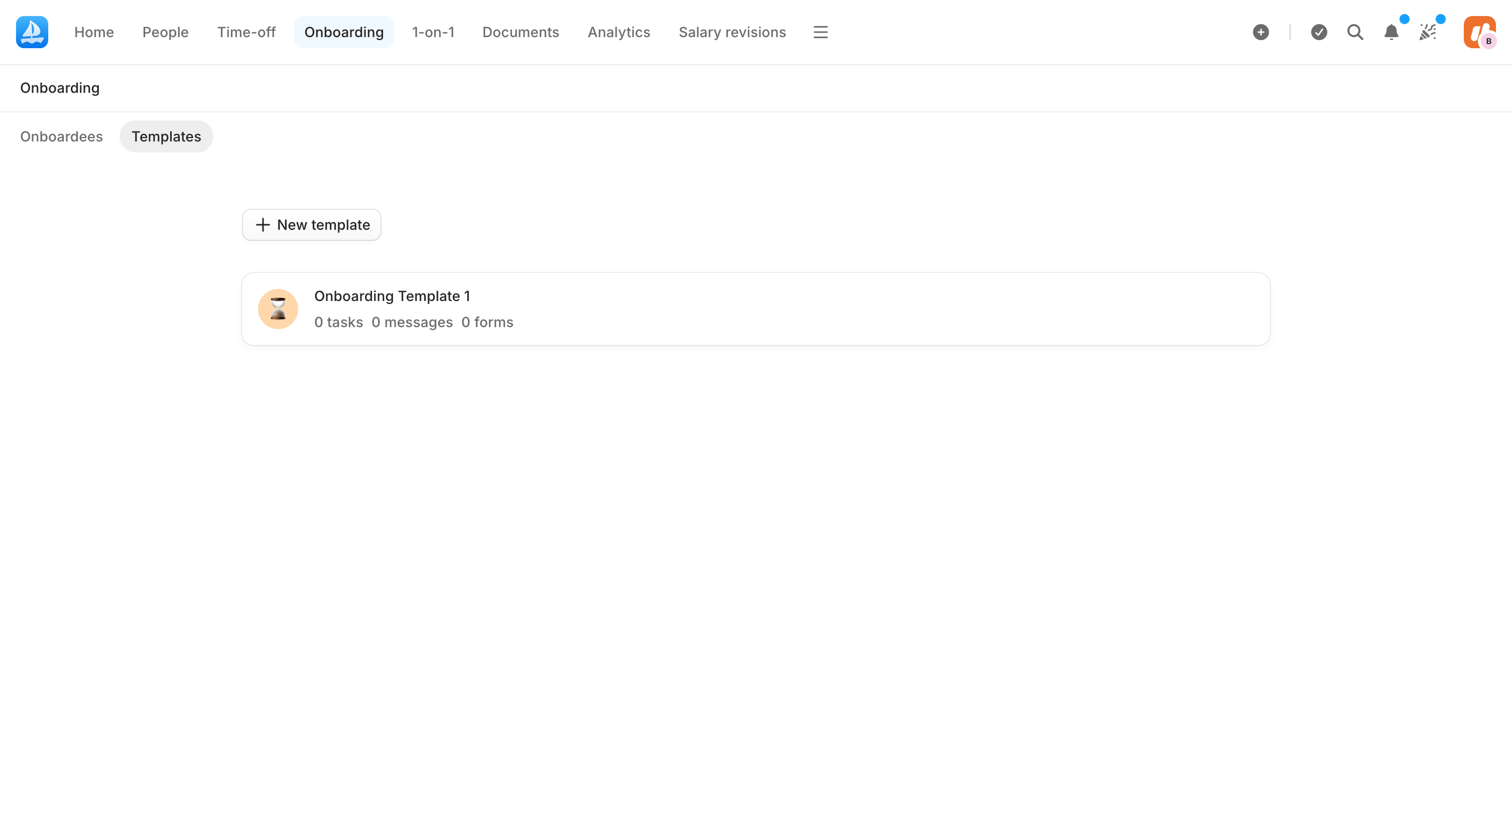Click the '0 tasks' text

338,322
